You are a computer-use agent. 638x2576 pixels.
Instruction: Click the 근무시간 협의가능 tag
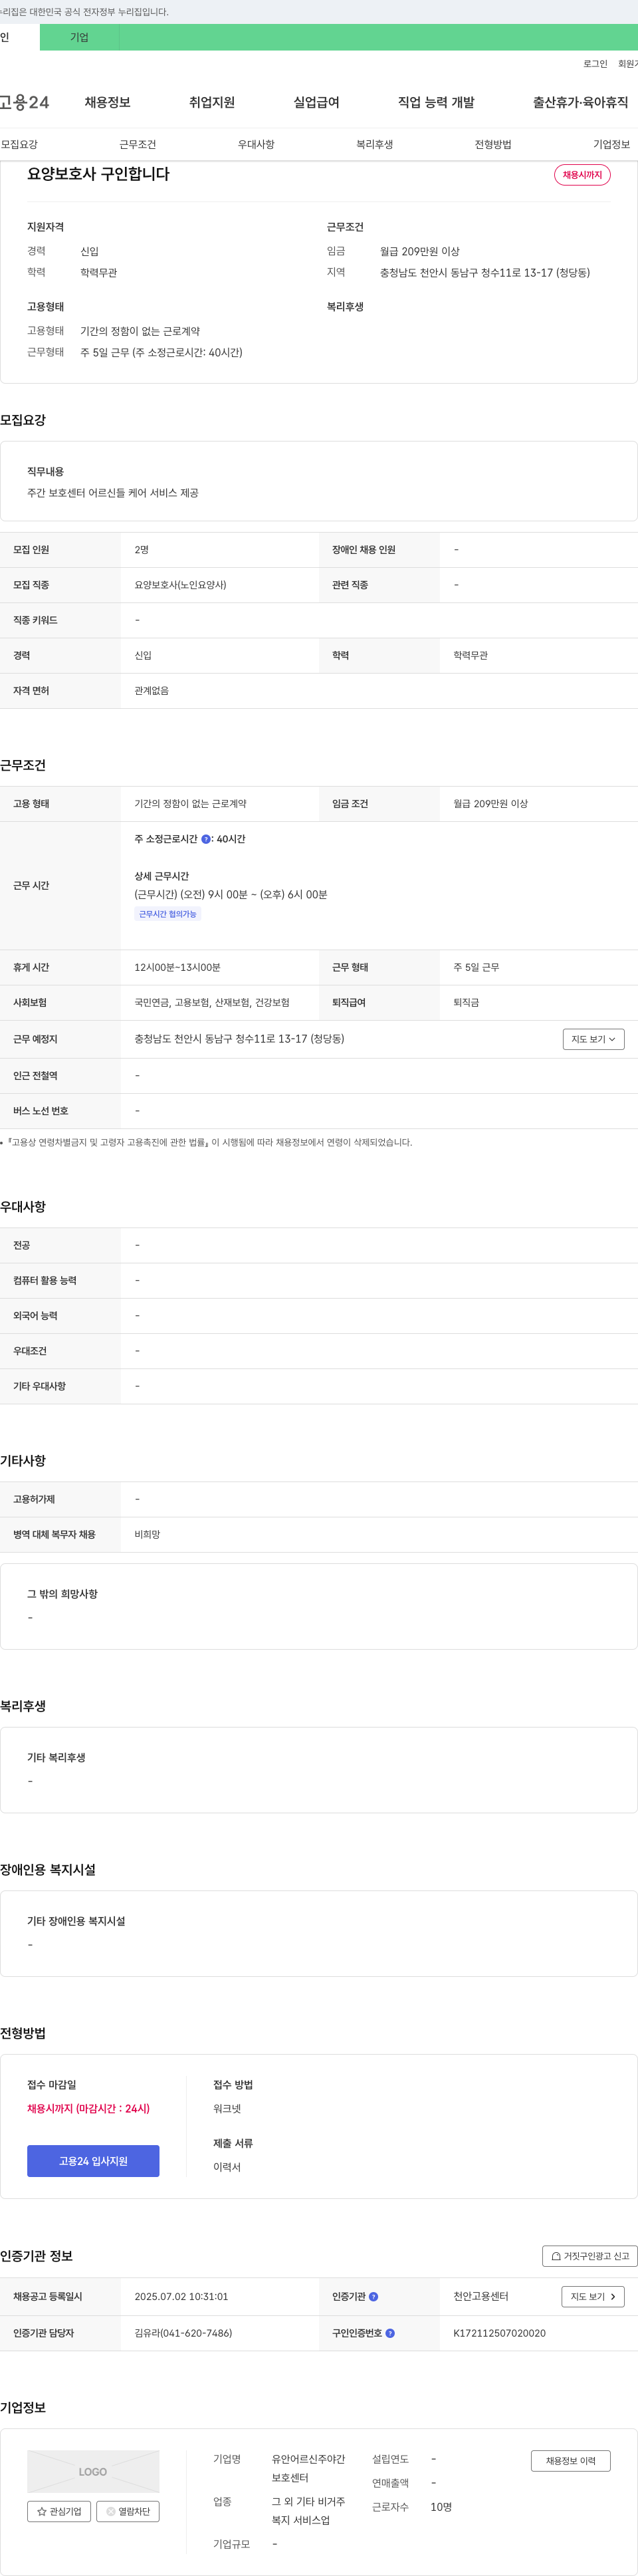click(x=168, y=914)
